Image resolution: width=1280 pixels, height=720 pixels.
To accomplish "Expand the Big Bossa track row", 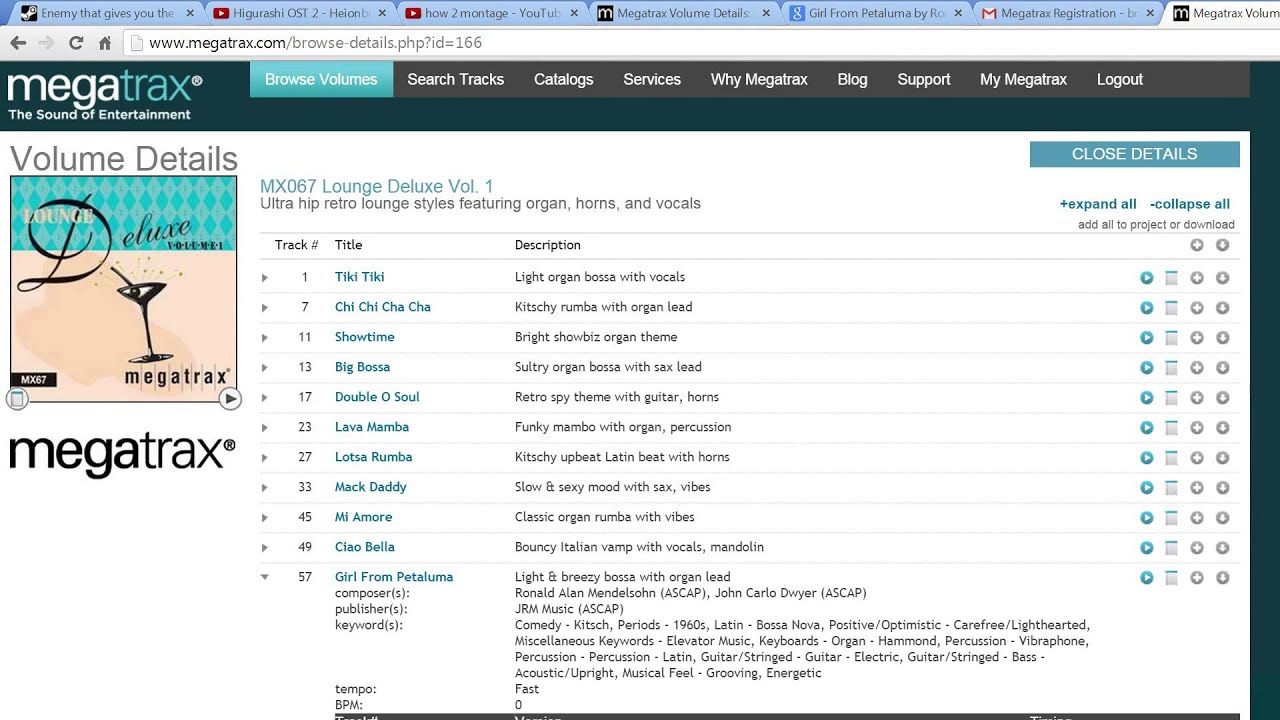I will 265,368.
